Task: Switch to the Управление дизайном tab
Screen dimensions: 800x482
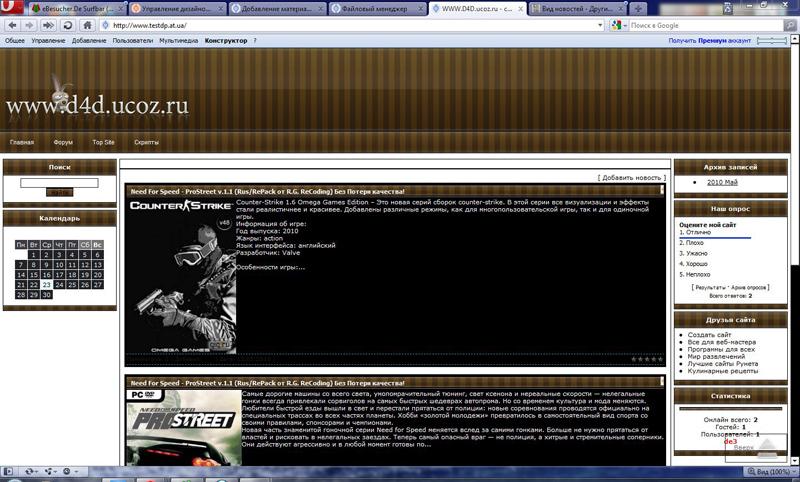Action: tap(177, 9)
